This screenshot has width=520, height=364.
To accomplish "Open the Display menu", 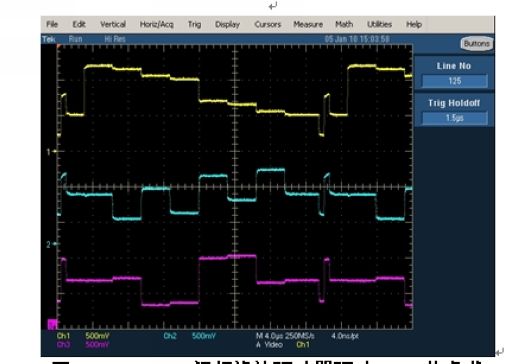I will (228, 24).
